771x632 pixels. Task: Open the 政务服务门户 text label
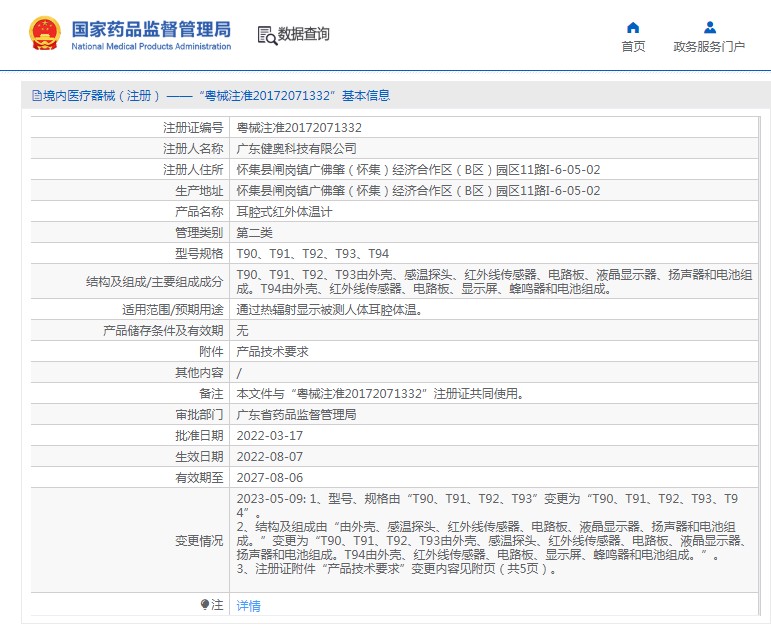[x=709, y=47]
